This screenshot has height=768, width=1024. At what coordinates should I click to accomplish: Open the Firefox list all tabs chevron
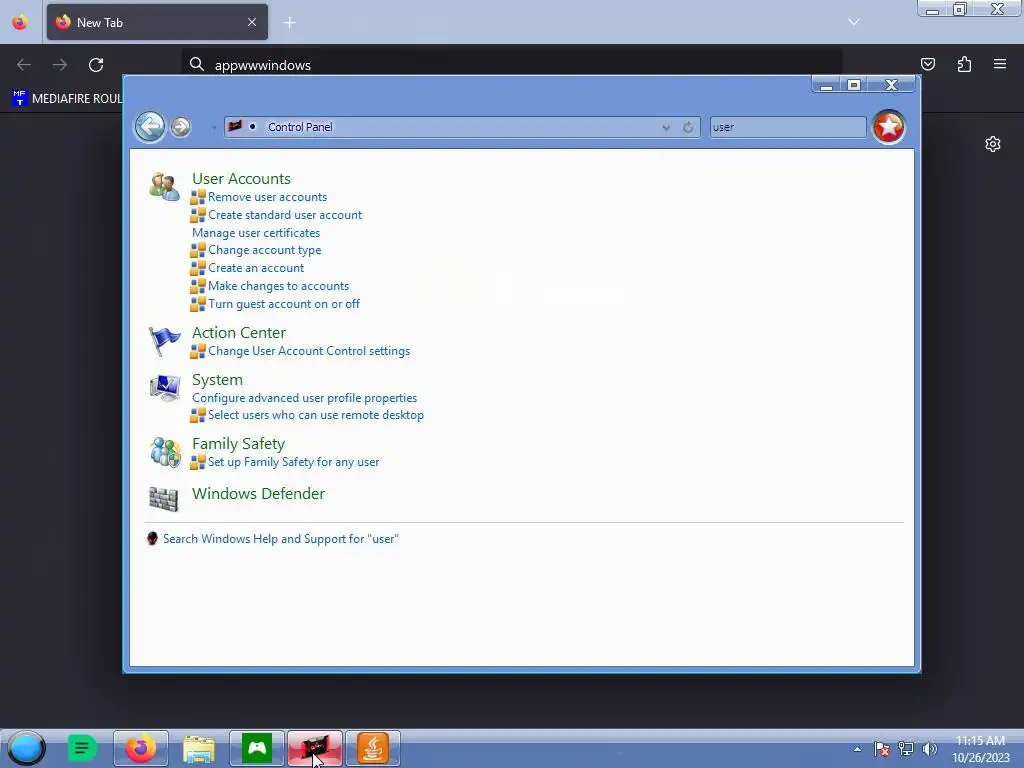pos(854,22)
